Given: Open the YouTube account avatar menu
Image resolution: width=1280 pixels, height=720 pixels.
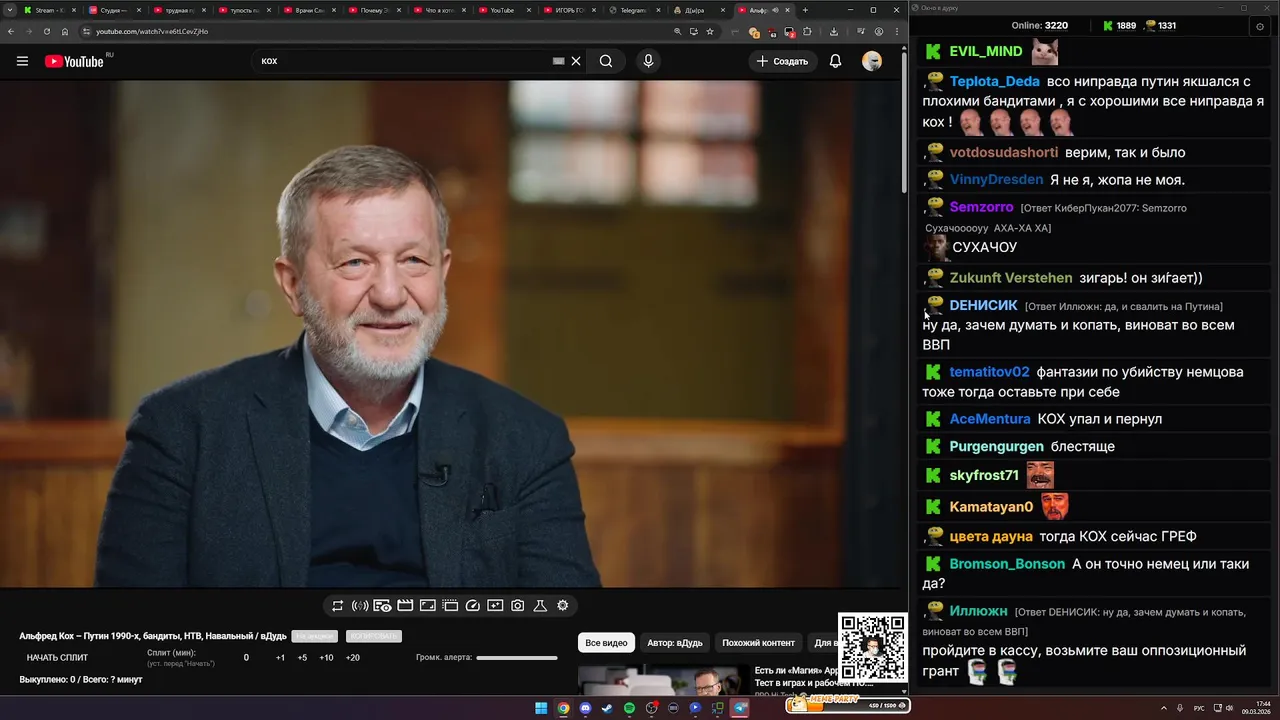Looking at the screenshot, I should [x=872, y=61].
